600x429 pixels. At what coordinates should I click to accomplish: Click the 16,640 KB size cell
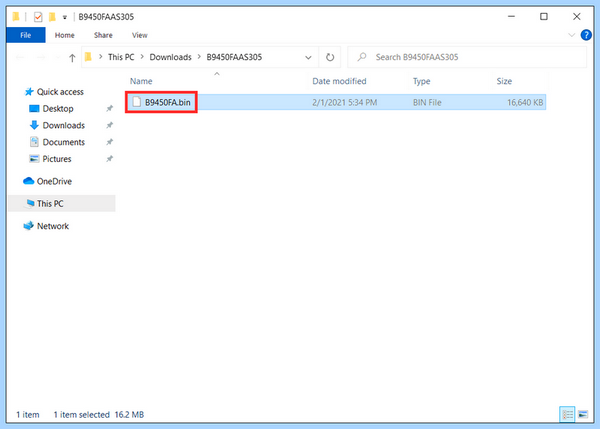(525, 103)
